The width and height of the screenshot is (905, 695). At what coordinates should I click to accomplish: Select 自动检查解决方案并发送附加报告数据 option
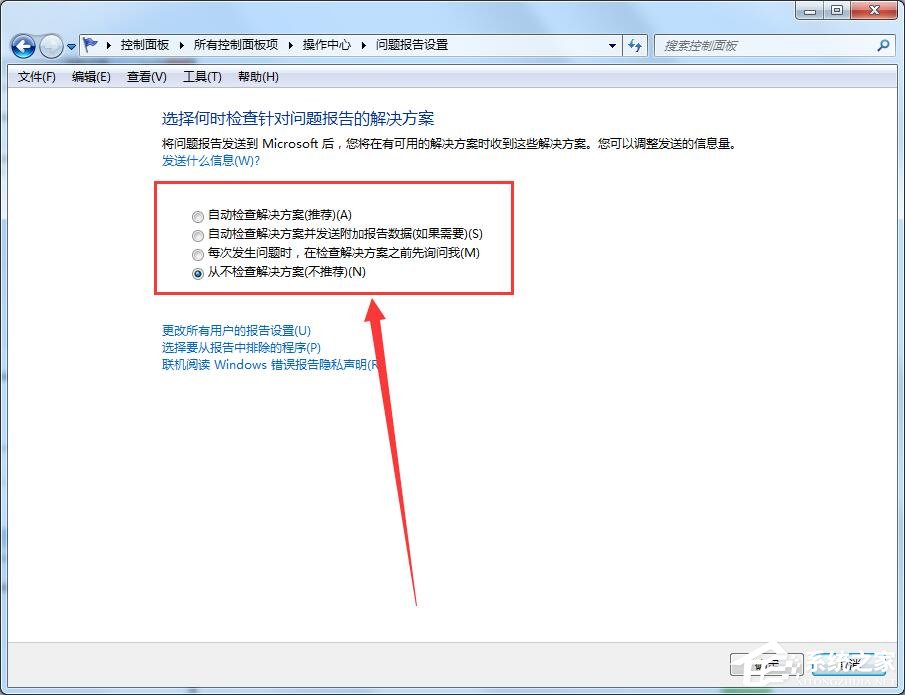197,235
